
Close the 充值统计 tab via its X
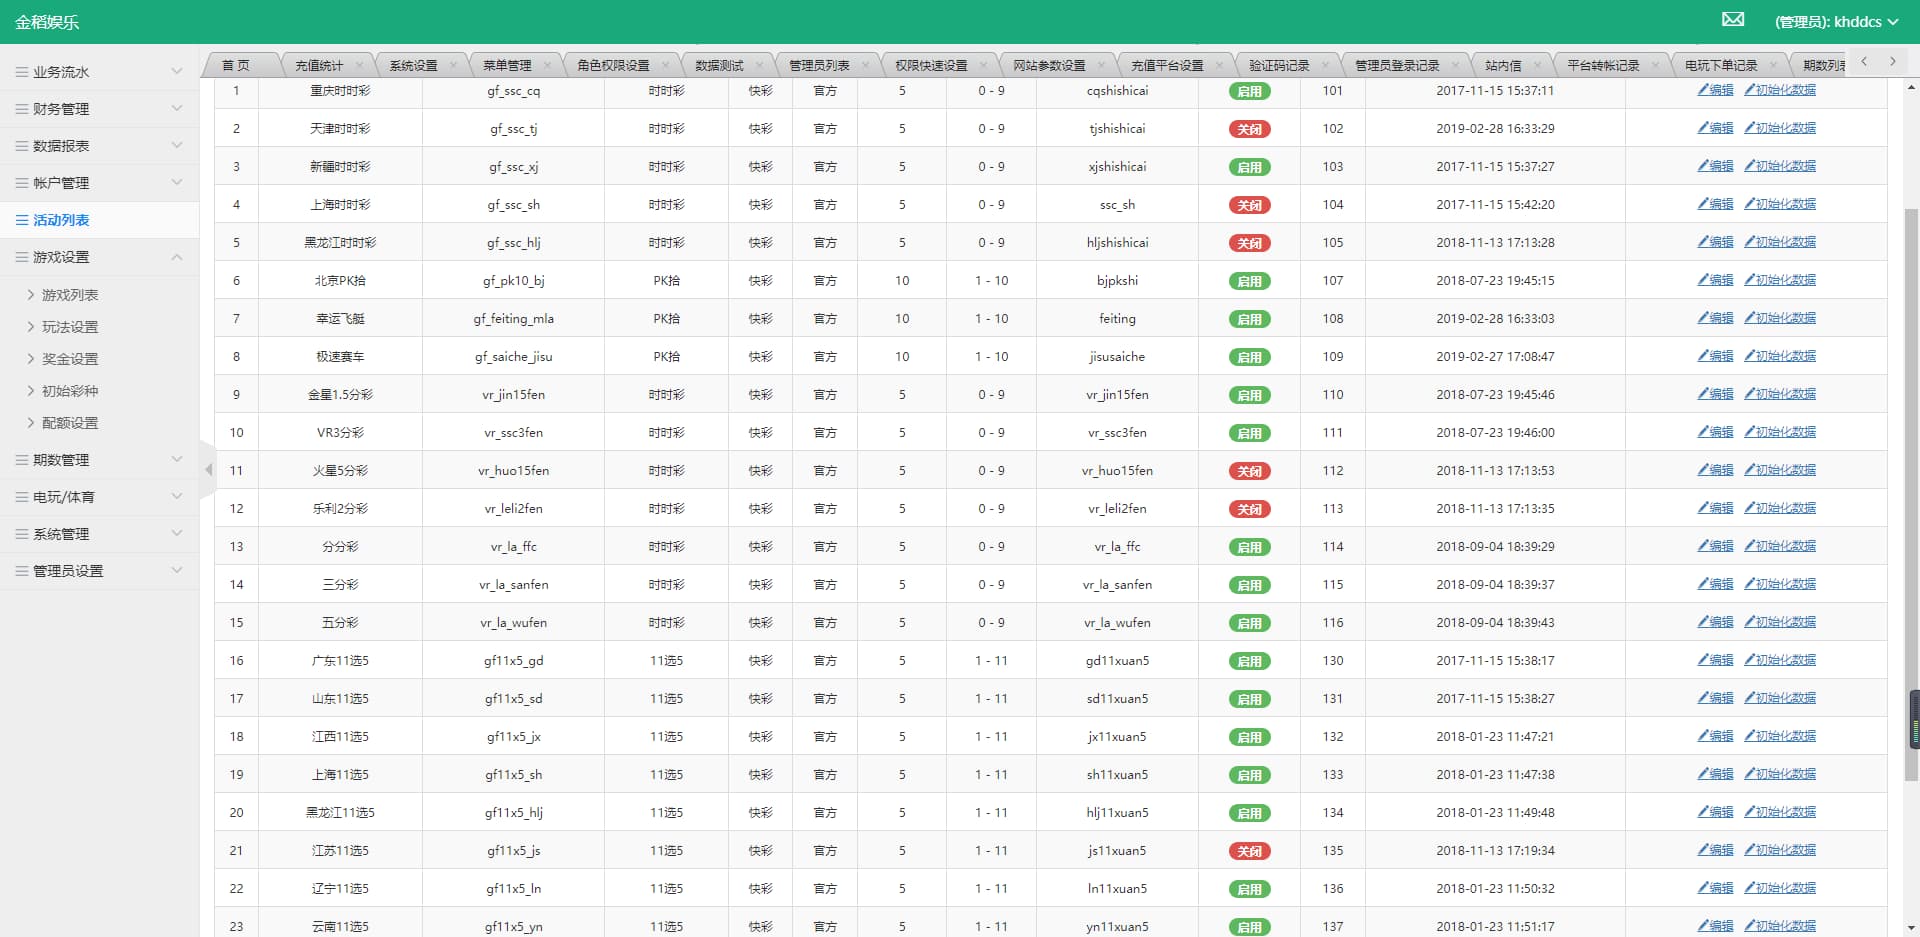click(x=359, y=65)
